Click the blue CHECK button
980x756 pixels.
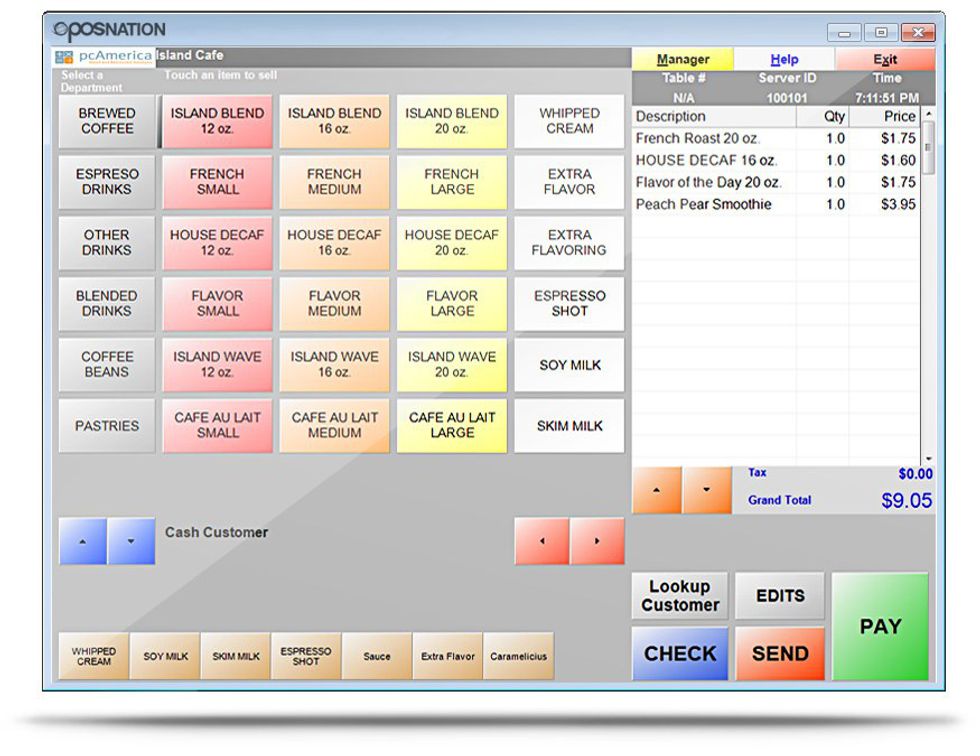(x=680, y=654)
